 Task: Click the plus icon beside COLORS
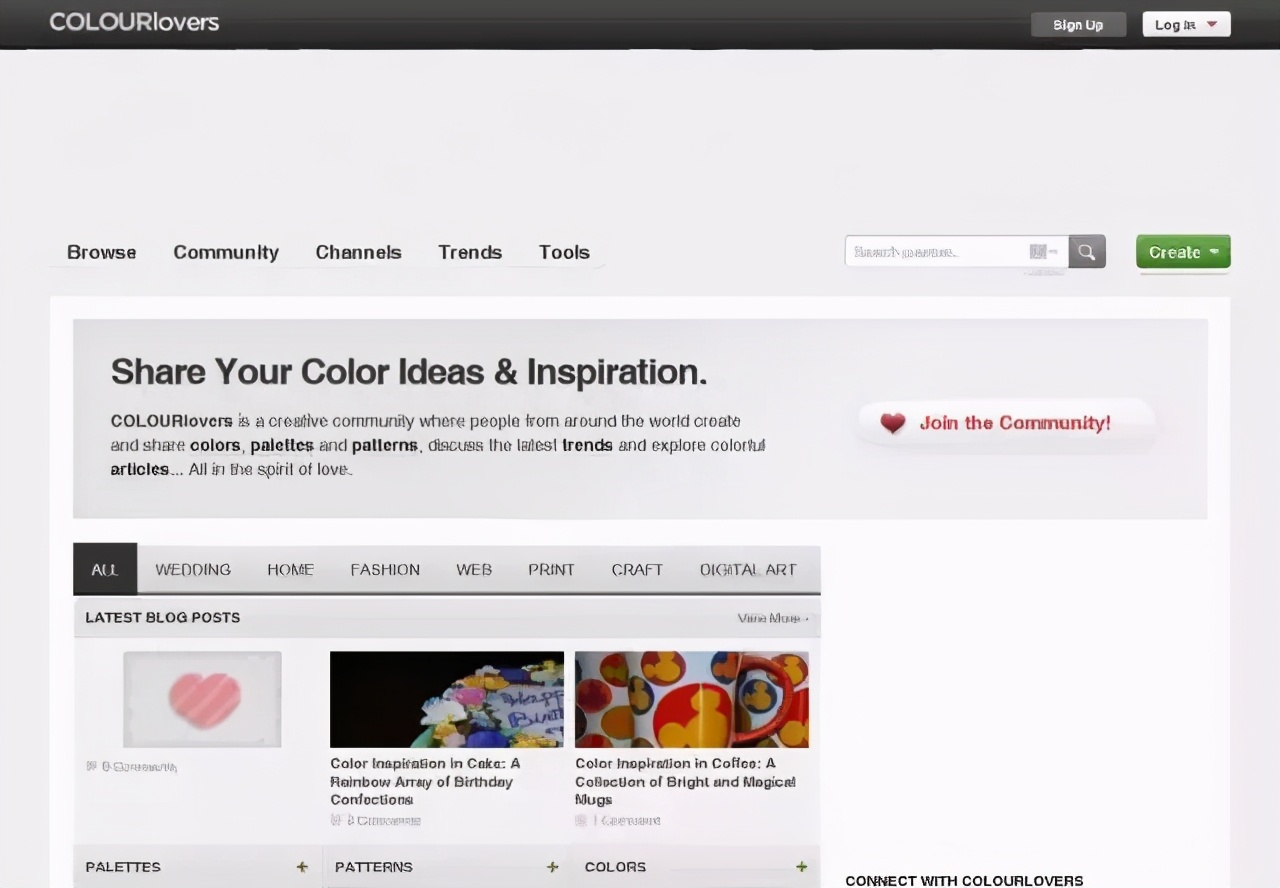[x=801, y=867]
